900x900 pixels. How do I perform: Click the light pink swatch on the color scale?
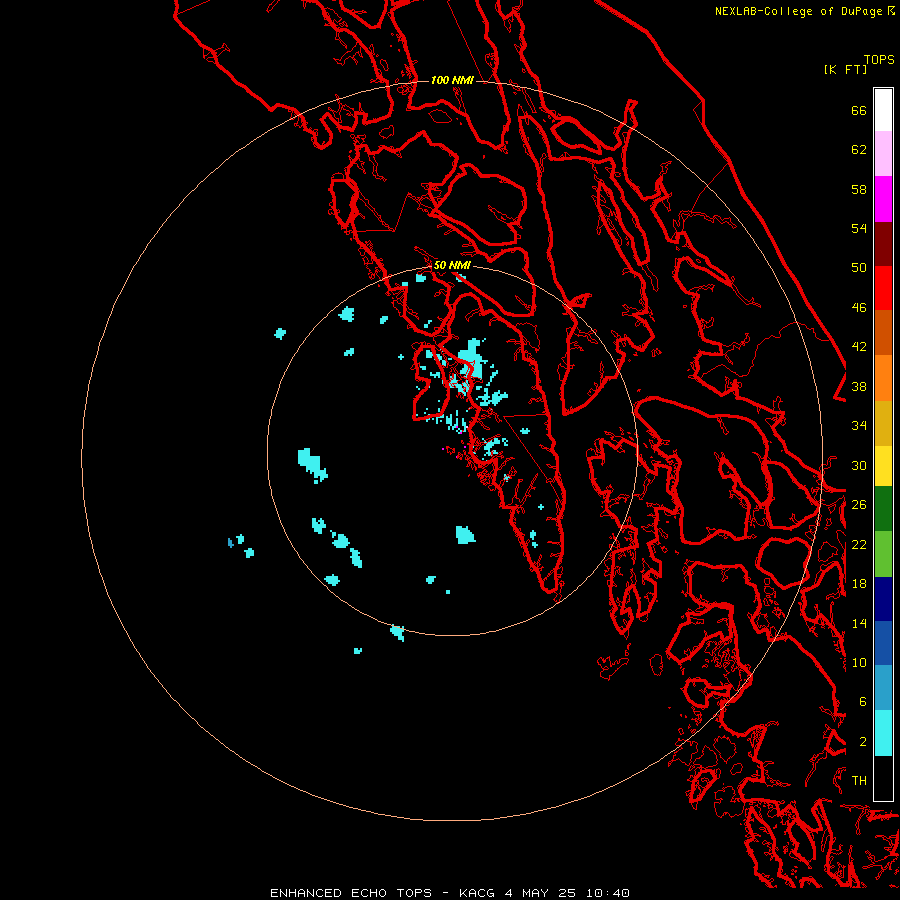click(x=883, y=154)
